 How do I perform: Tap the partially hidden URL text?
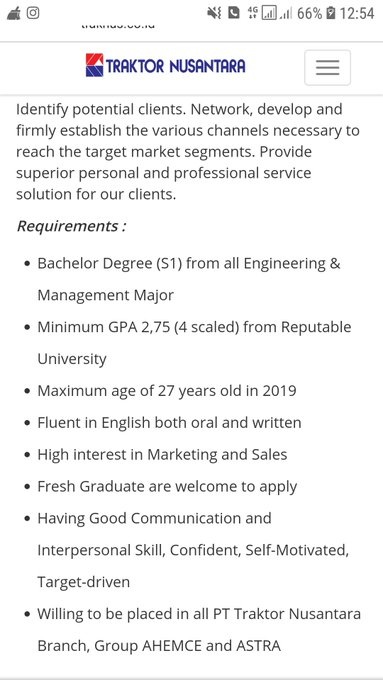(x=118, y=26)
